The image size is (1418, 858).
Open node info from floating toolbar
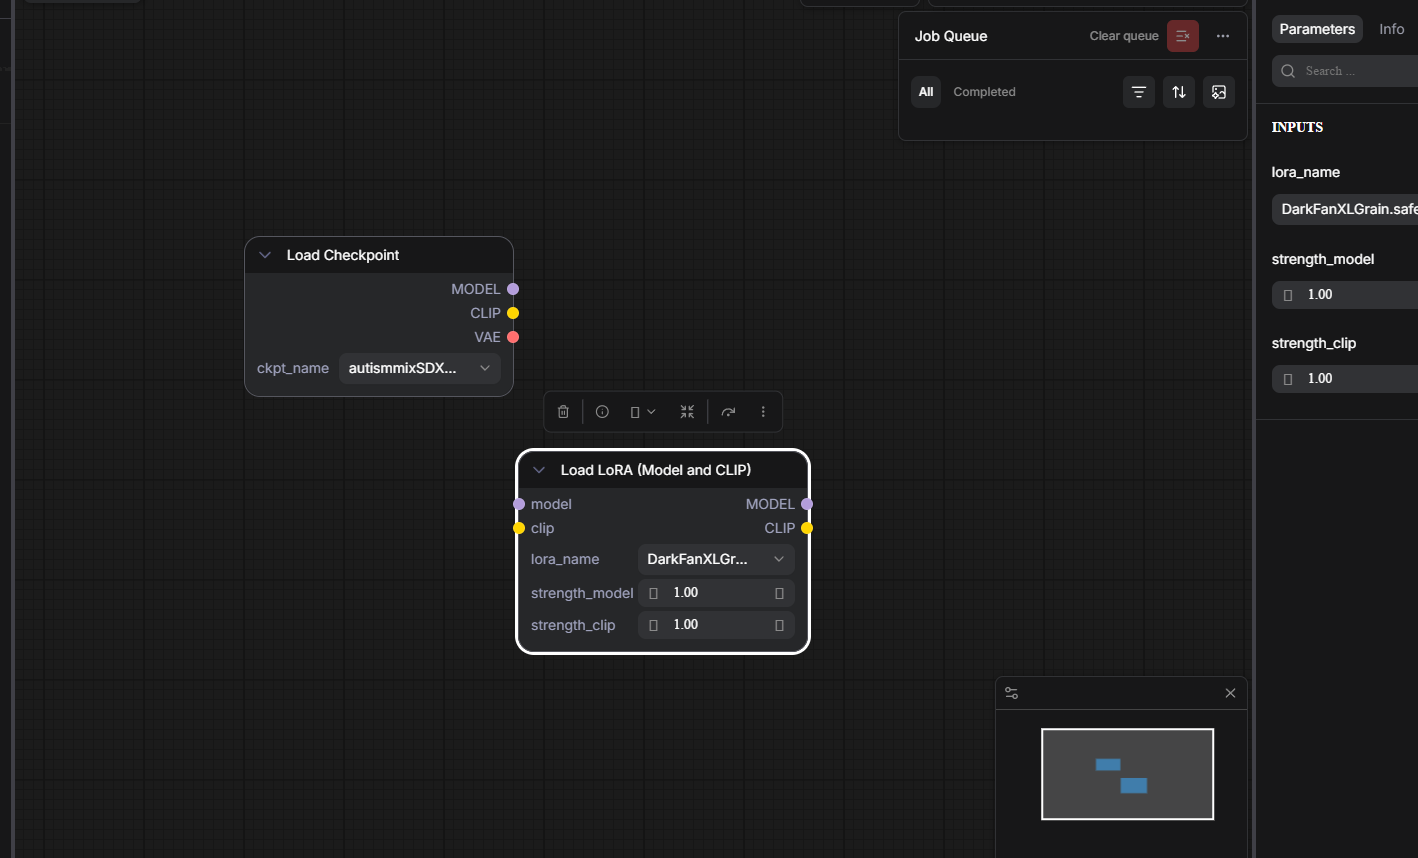click(602, 412)
